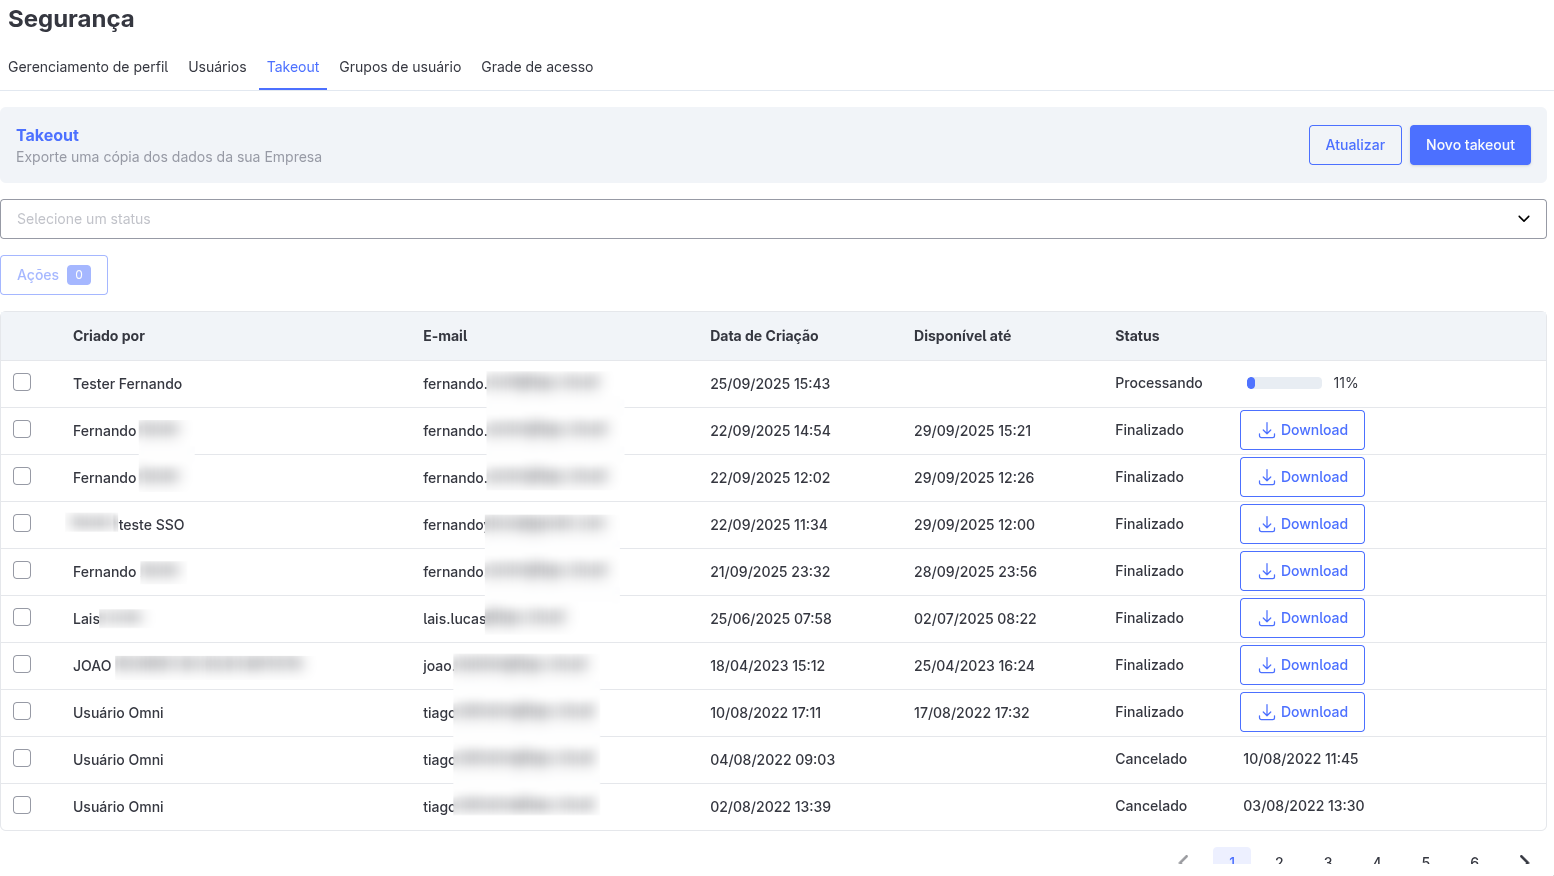The image size is (1554, 876).
Task: Download the takeout created 22/09/2025 11:34
Action: pos(1301,524)
